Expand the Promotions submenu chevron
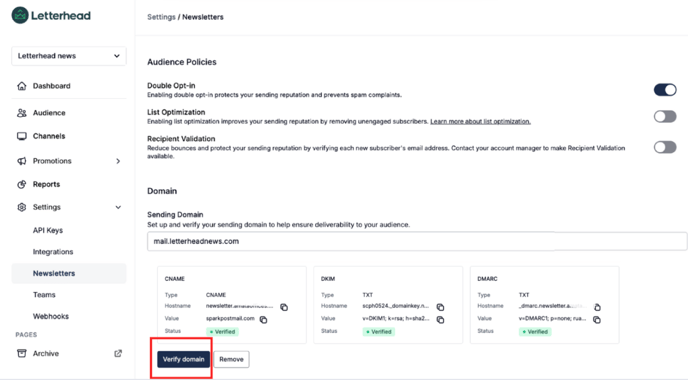Viewport: 688px width, 380px height. point(118,161)
